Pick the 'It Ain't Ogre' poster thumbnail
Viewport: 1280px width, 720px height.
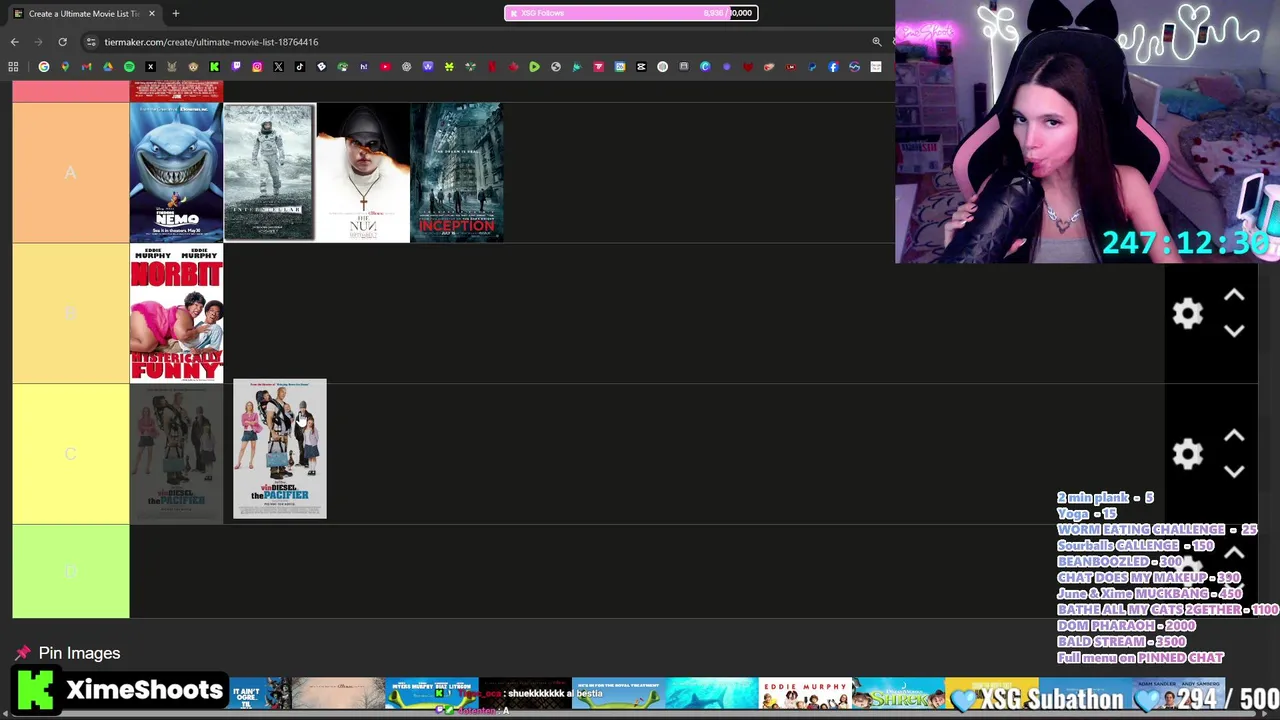[x=259, y=693]
